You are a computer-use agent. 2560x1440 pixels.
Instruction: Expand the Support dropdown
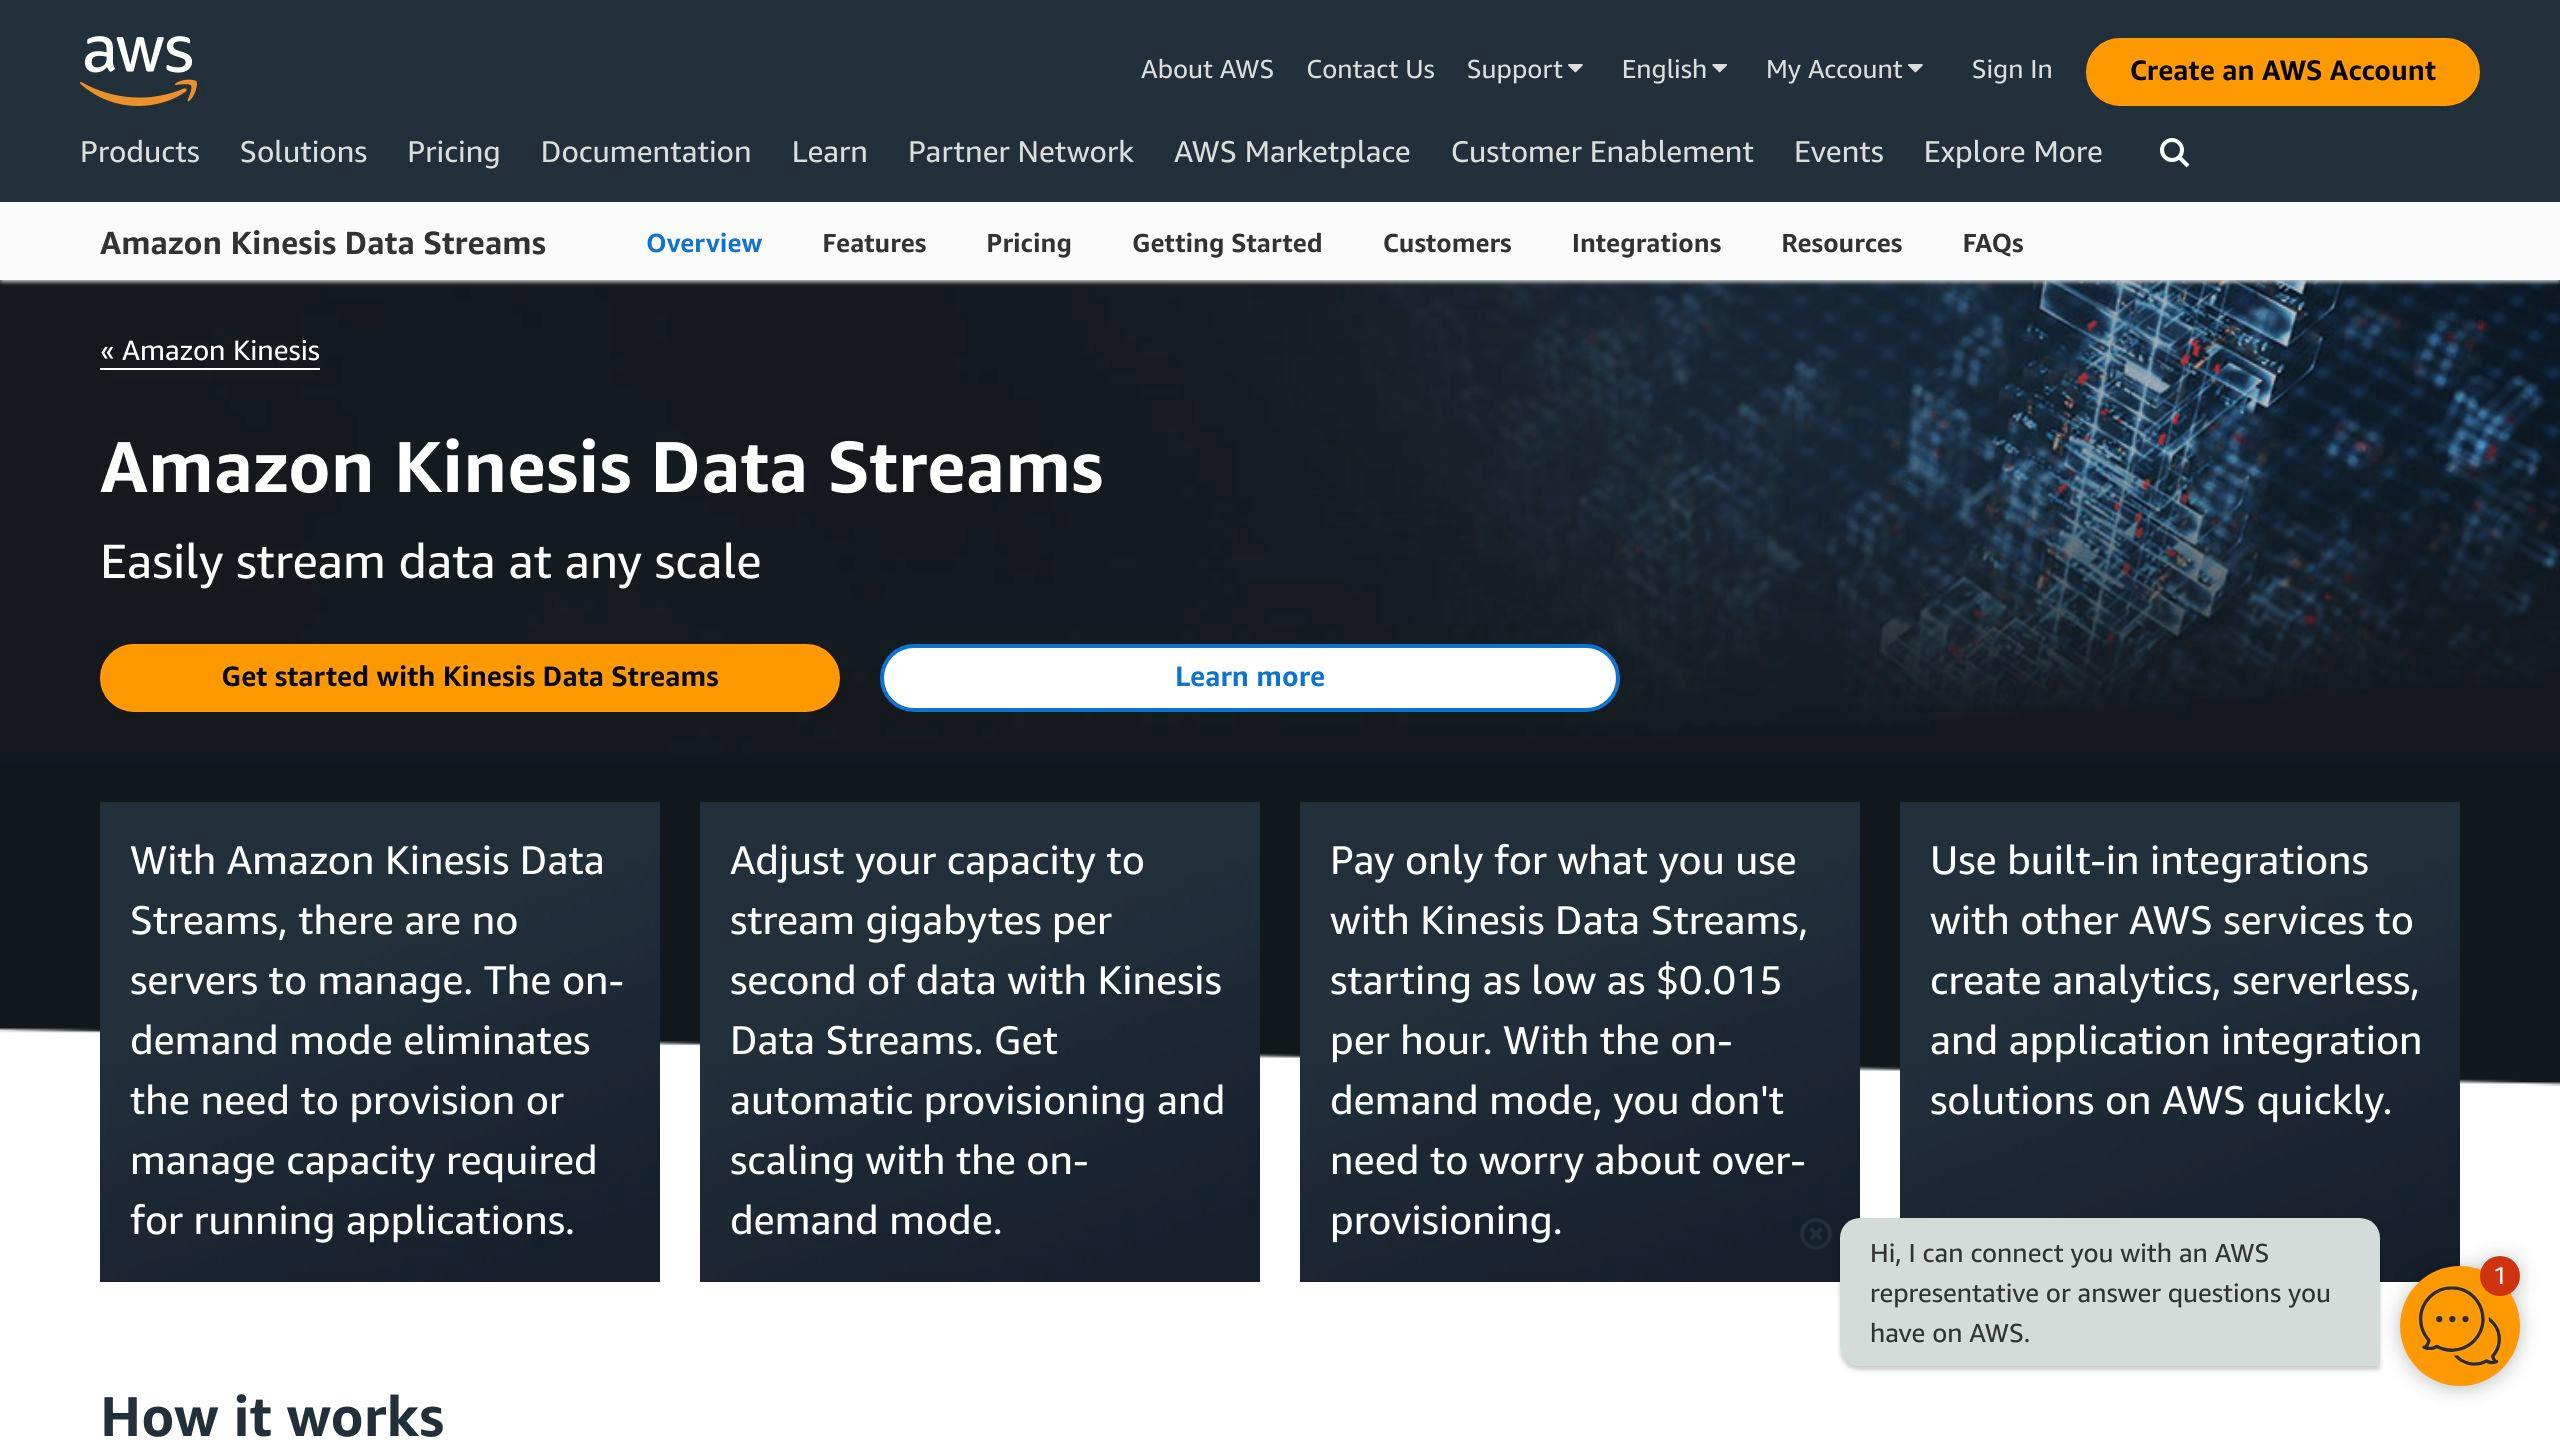pyautogui.click(x=1524, y=69)
